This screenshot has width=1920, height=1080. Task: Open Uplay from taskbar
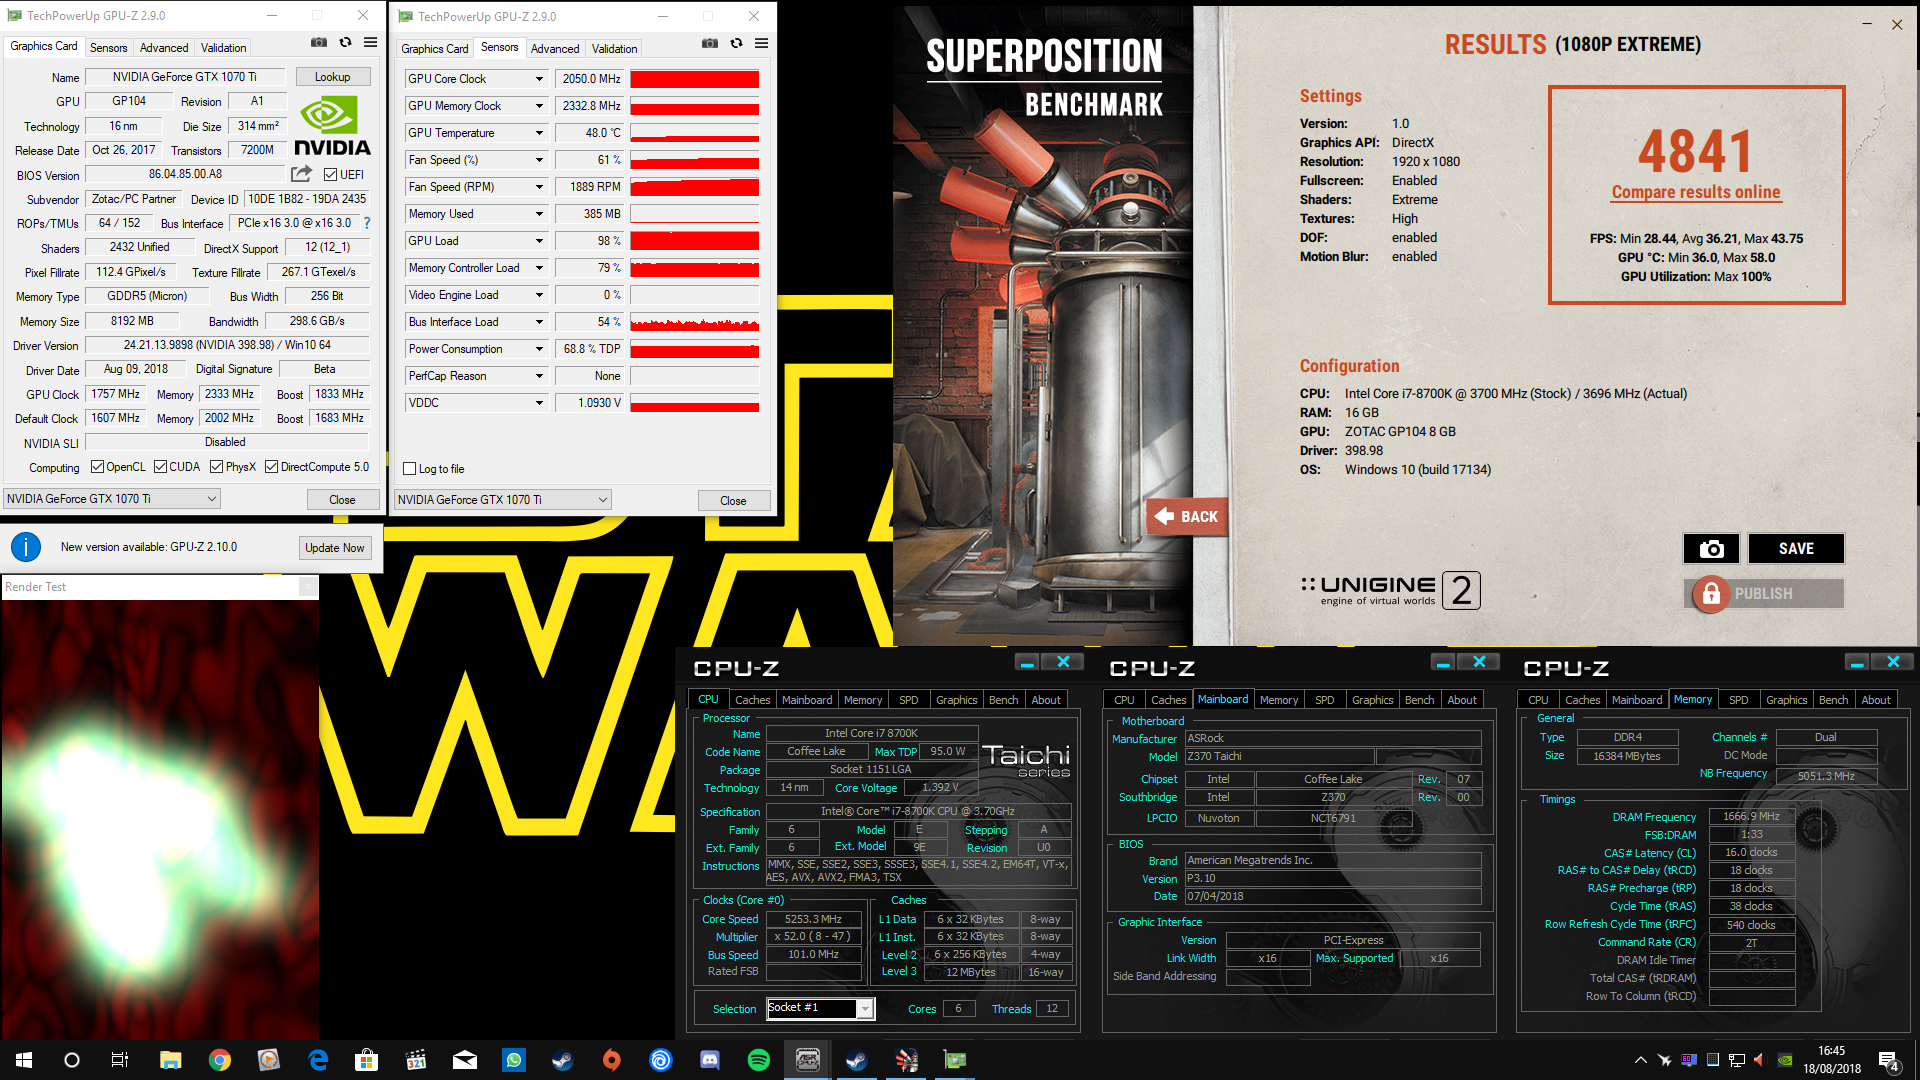click(661, 1060)
